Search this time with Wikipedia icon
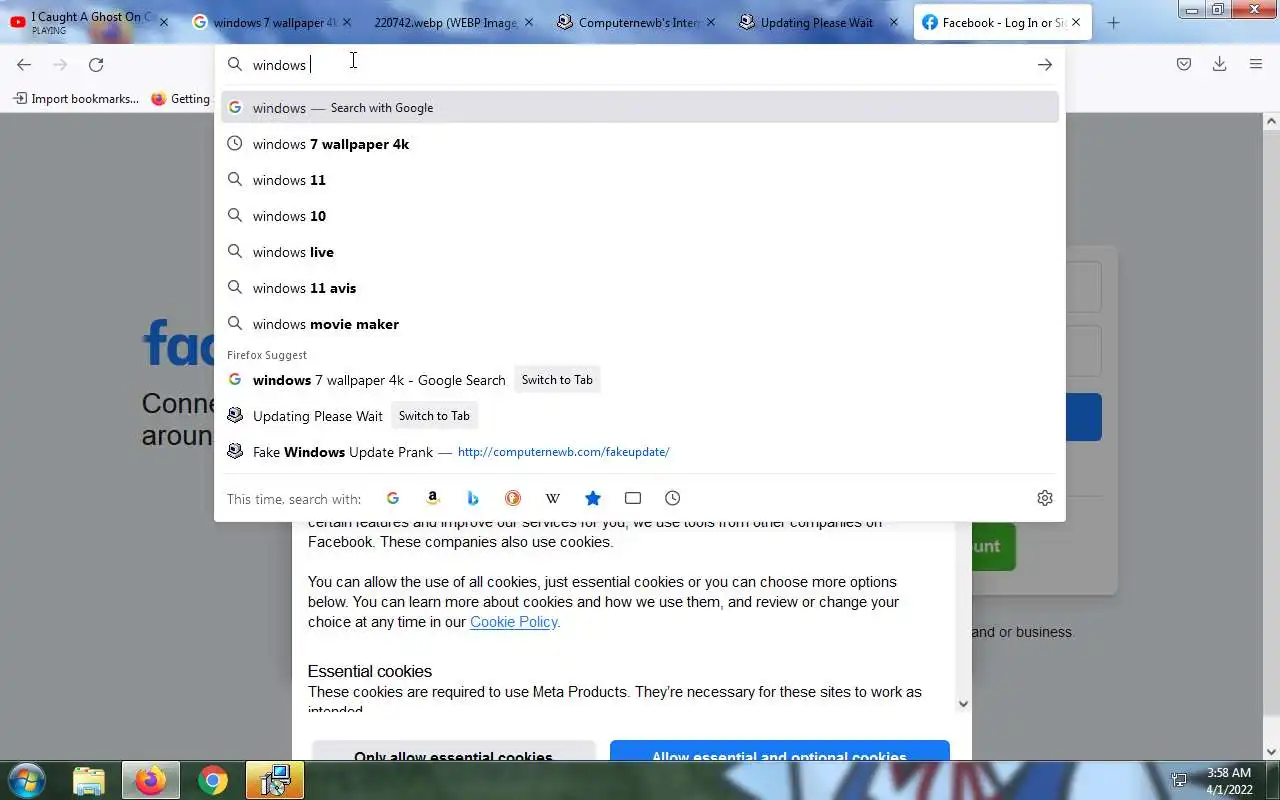1280x800 pixels. pyautogui.click(x=553, y=498)
